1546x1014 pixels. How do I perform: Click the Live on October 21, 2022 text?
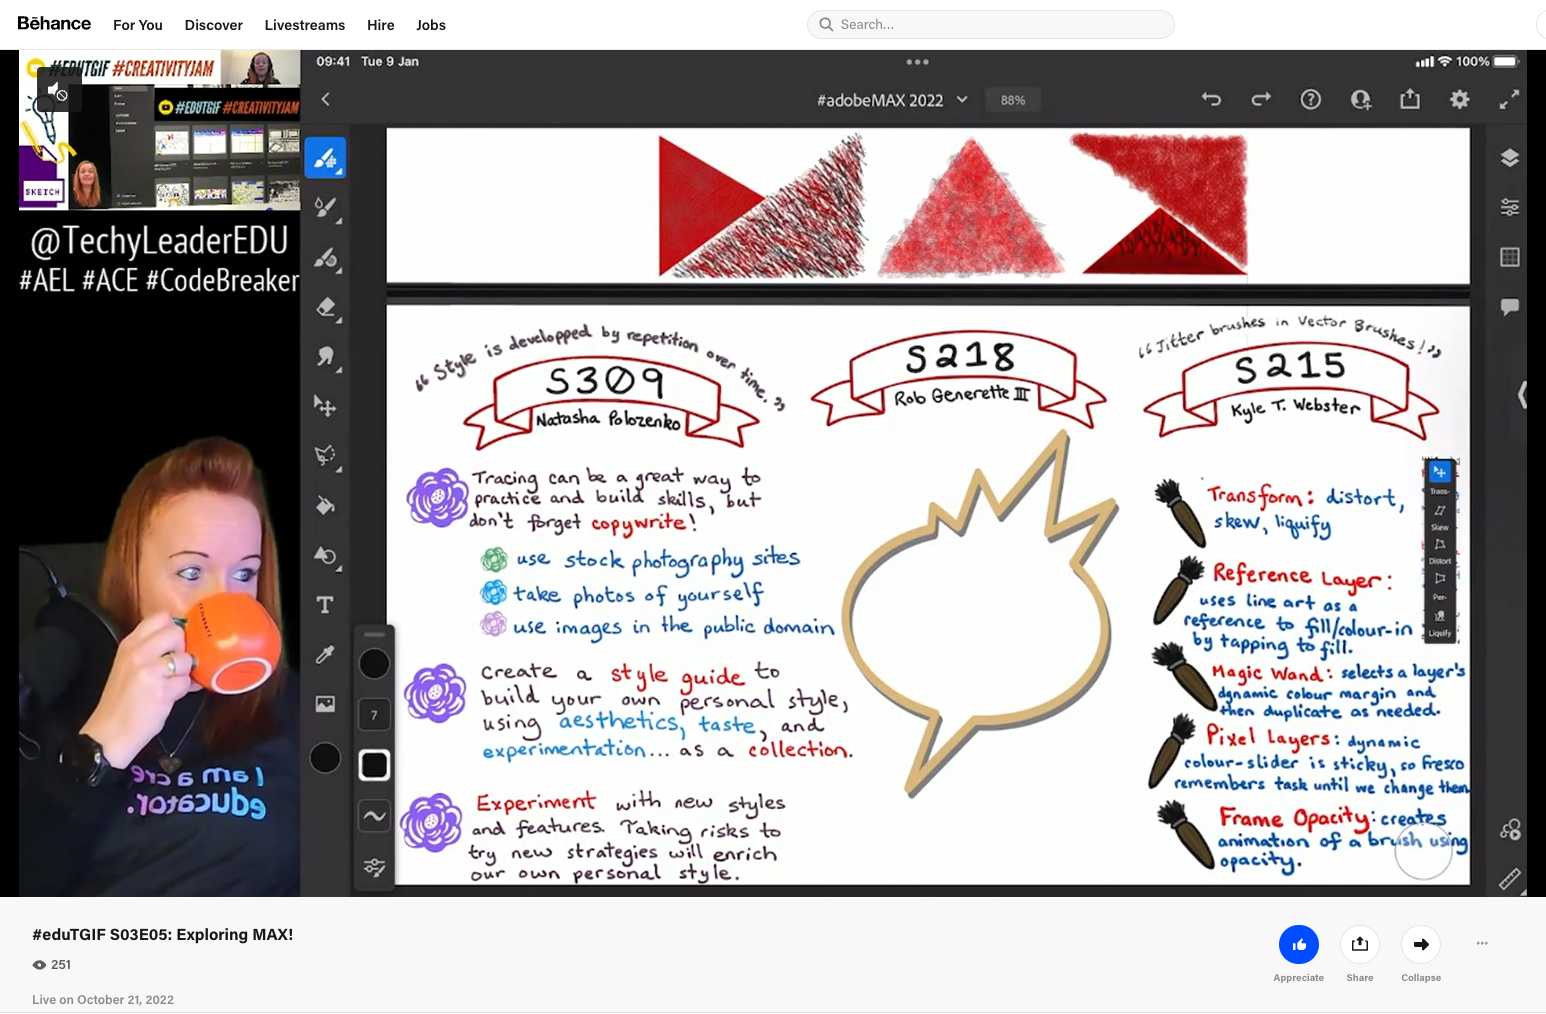pos(103,1000)
